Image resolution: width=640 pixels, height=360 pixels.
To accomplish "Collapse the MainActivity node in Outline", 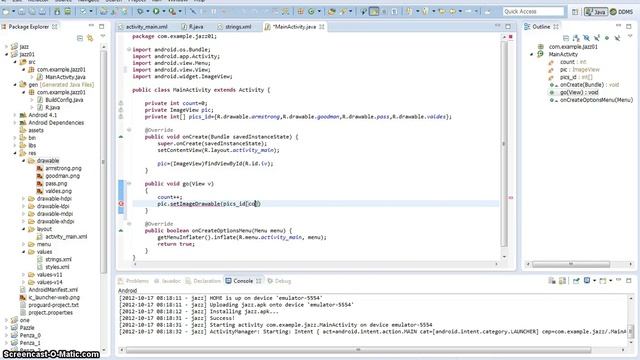I will 531,54.
